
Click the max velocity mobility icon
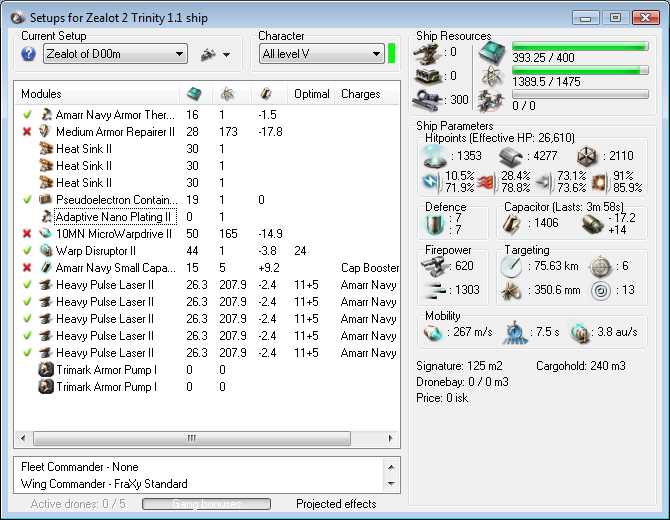pyautogui.click(x=433, y=333)
